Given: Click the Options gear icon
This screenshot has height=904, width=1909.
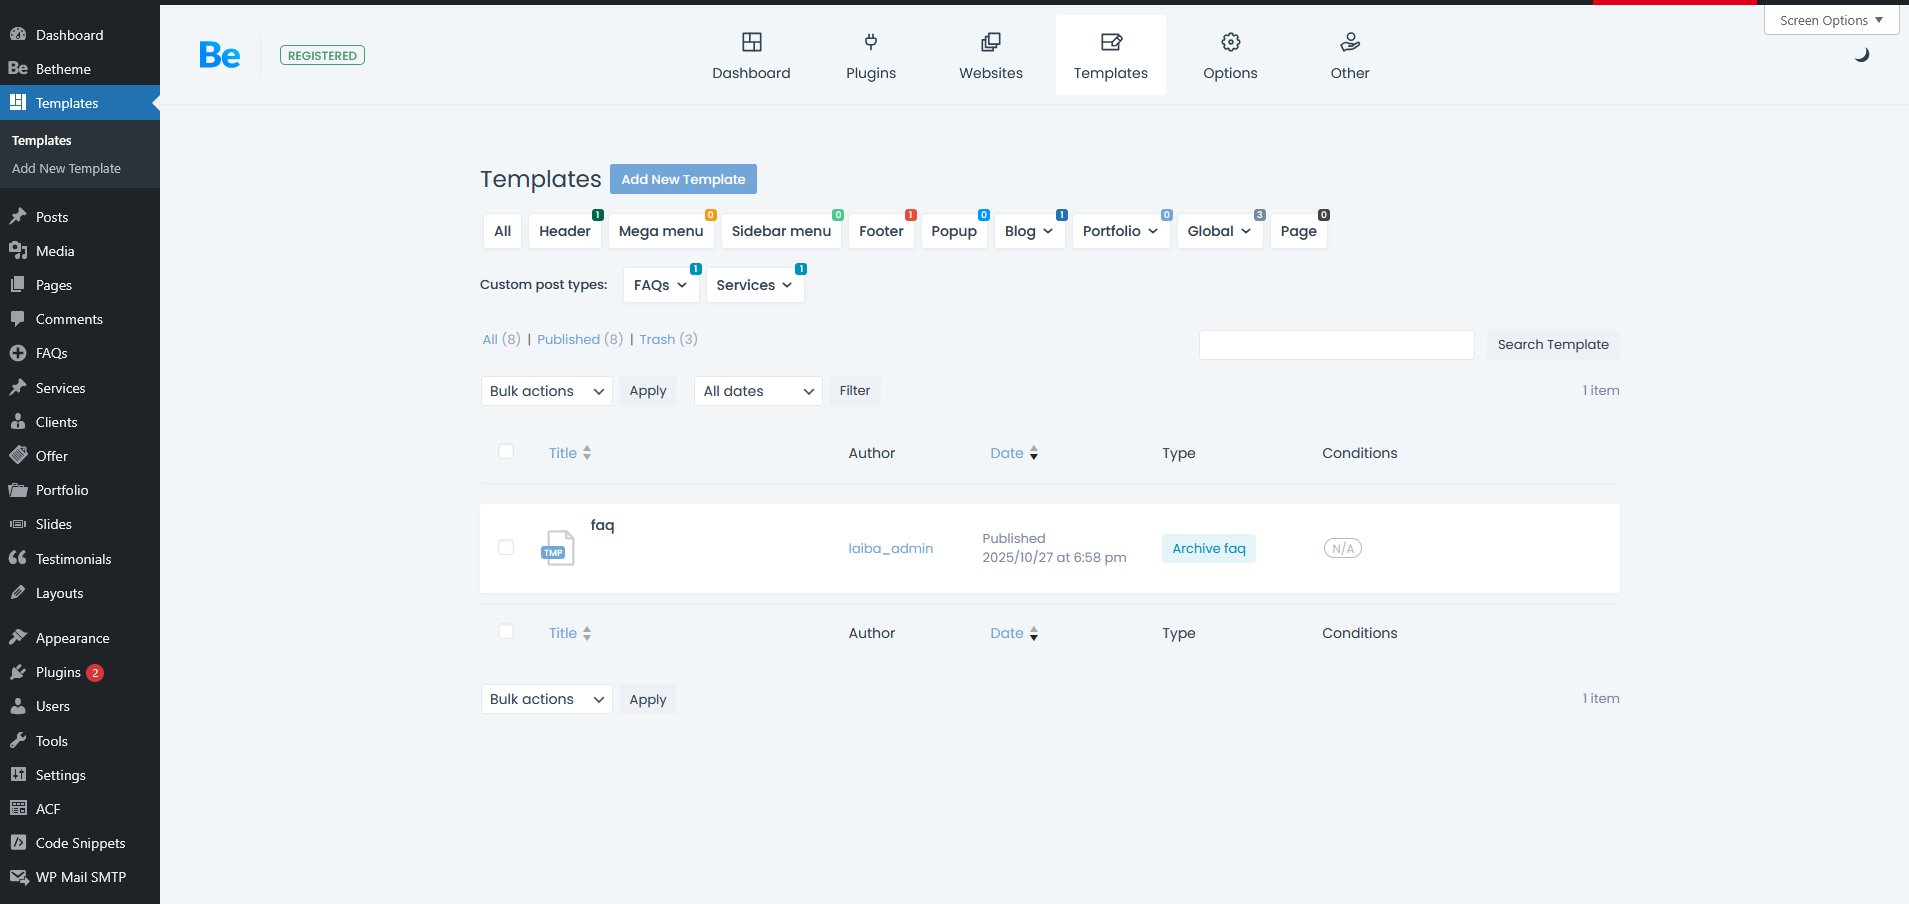Looking at the screenshot, I should coord(1230,42).
